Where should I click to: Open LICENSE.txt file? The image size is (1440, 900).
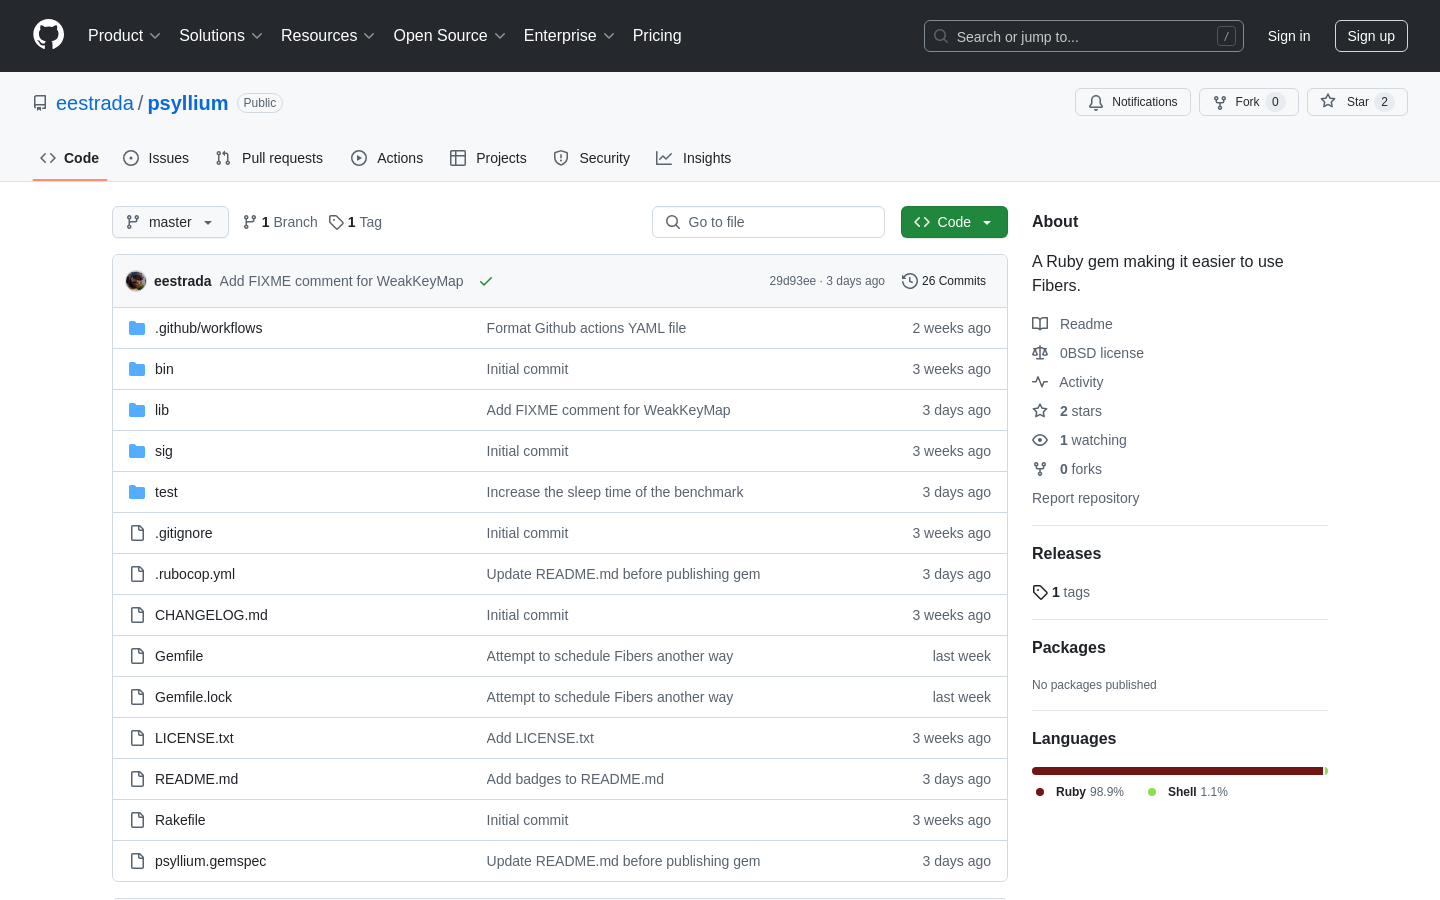tap(194, 738)
